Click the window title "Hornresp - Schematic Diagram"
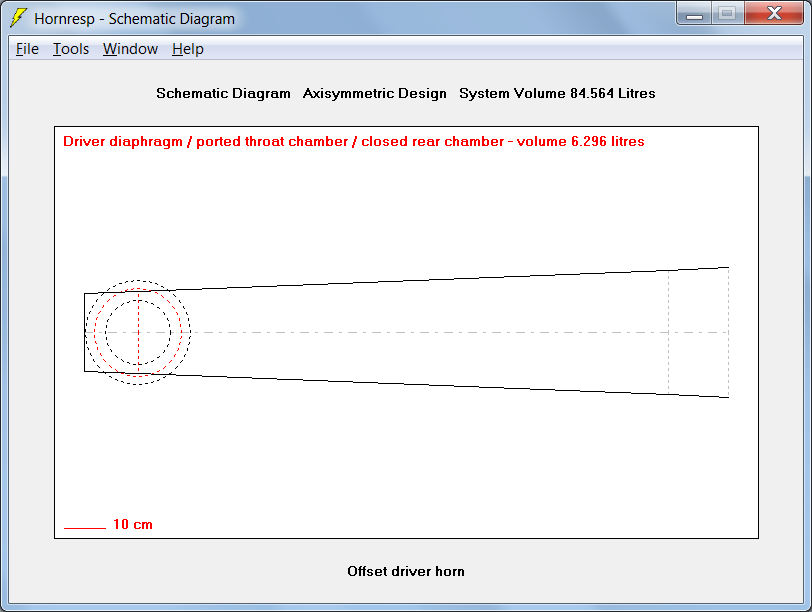 (x=134, y=19)
